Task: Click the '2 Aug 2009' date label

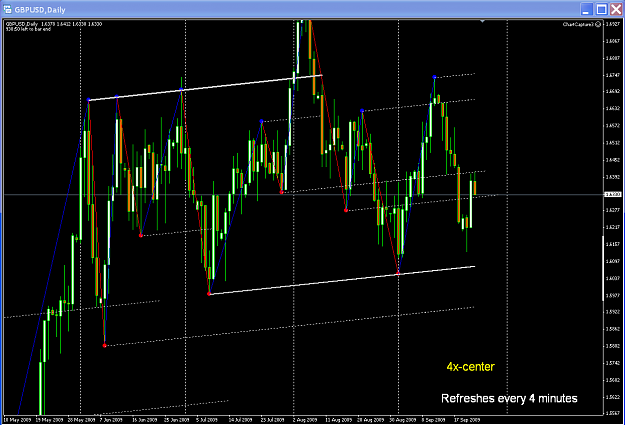Action: (x=305, y=420)
